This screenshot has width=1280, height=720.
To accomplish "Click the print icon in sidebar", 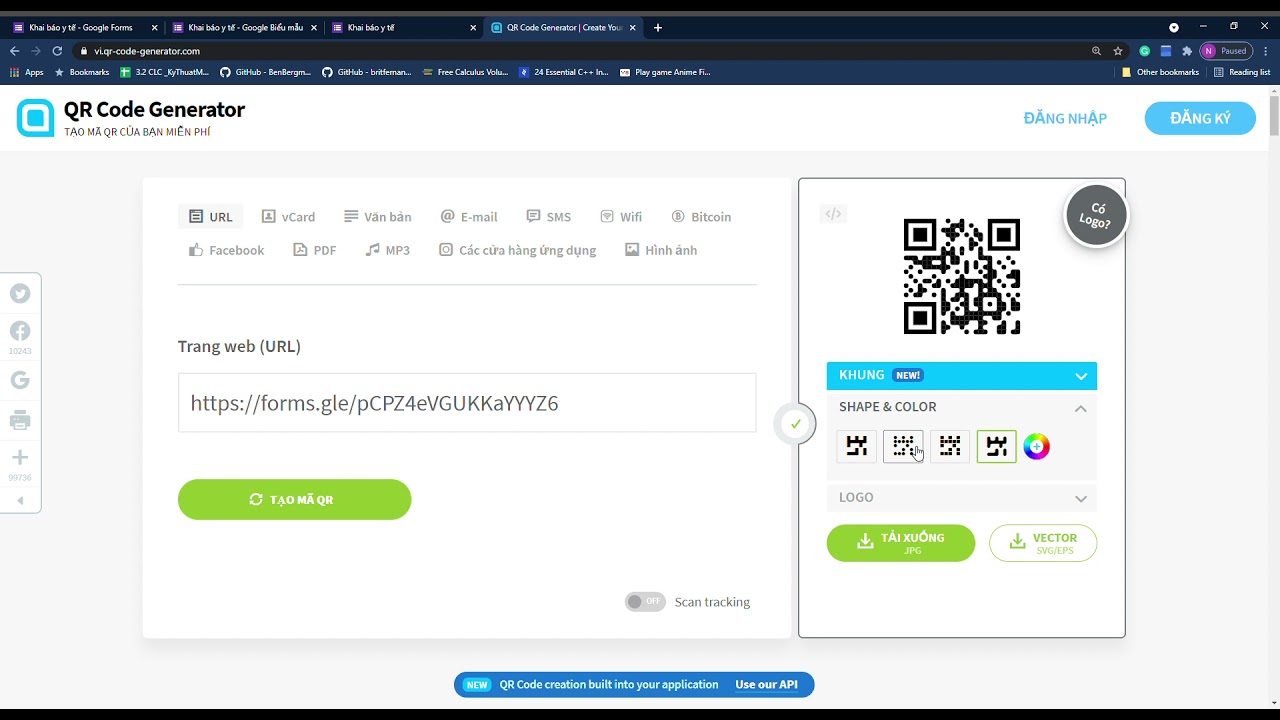I will [x=20, y=421].
